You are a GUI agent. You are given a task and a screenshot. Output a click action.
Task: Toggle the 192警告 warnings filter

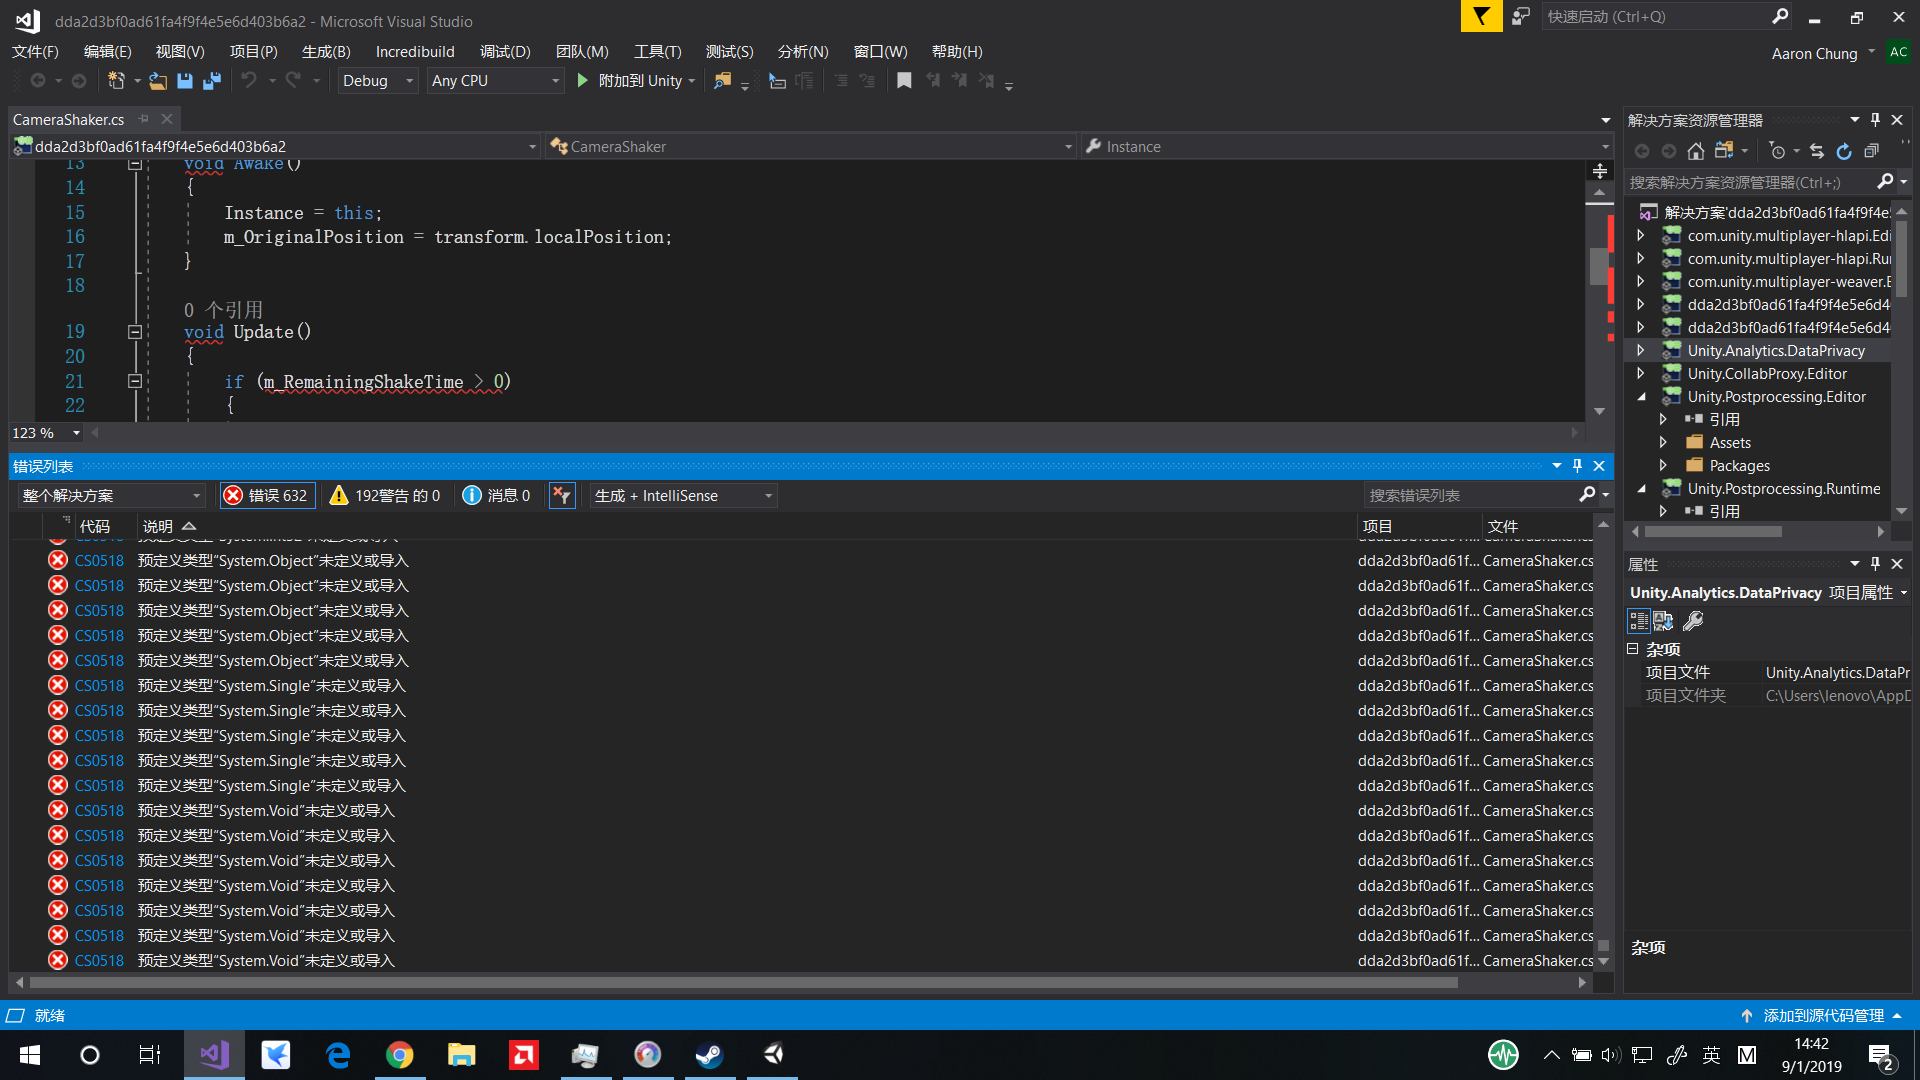pos(384,494)
